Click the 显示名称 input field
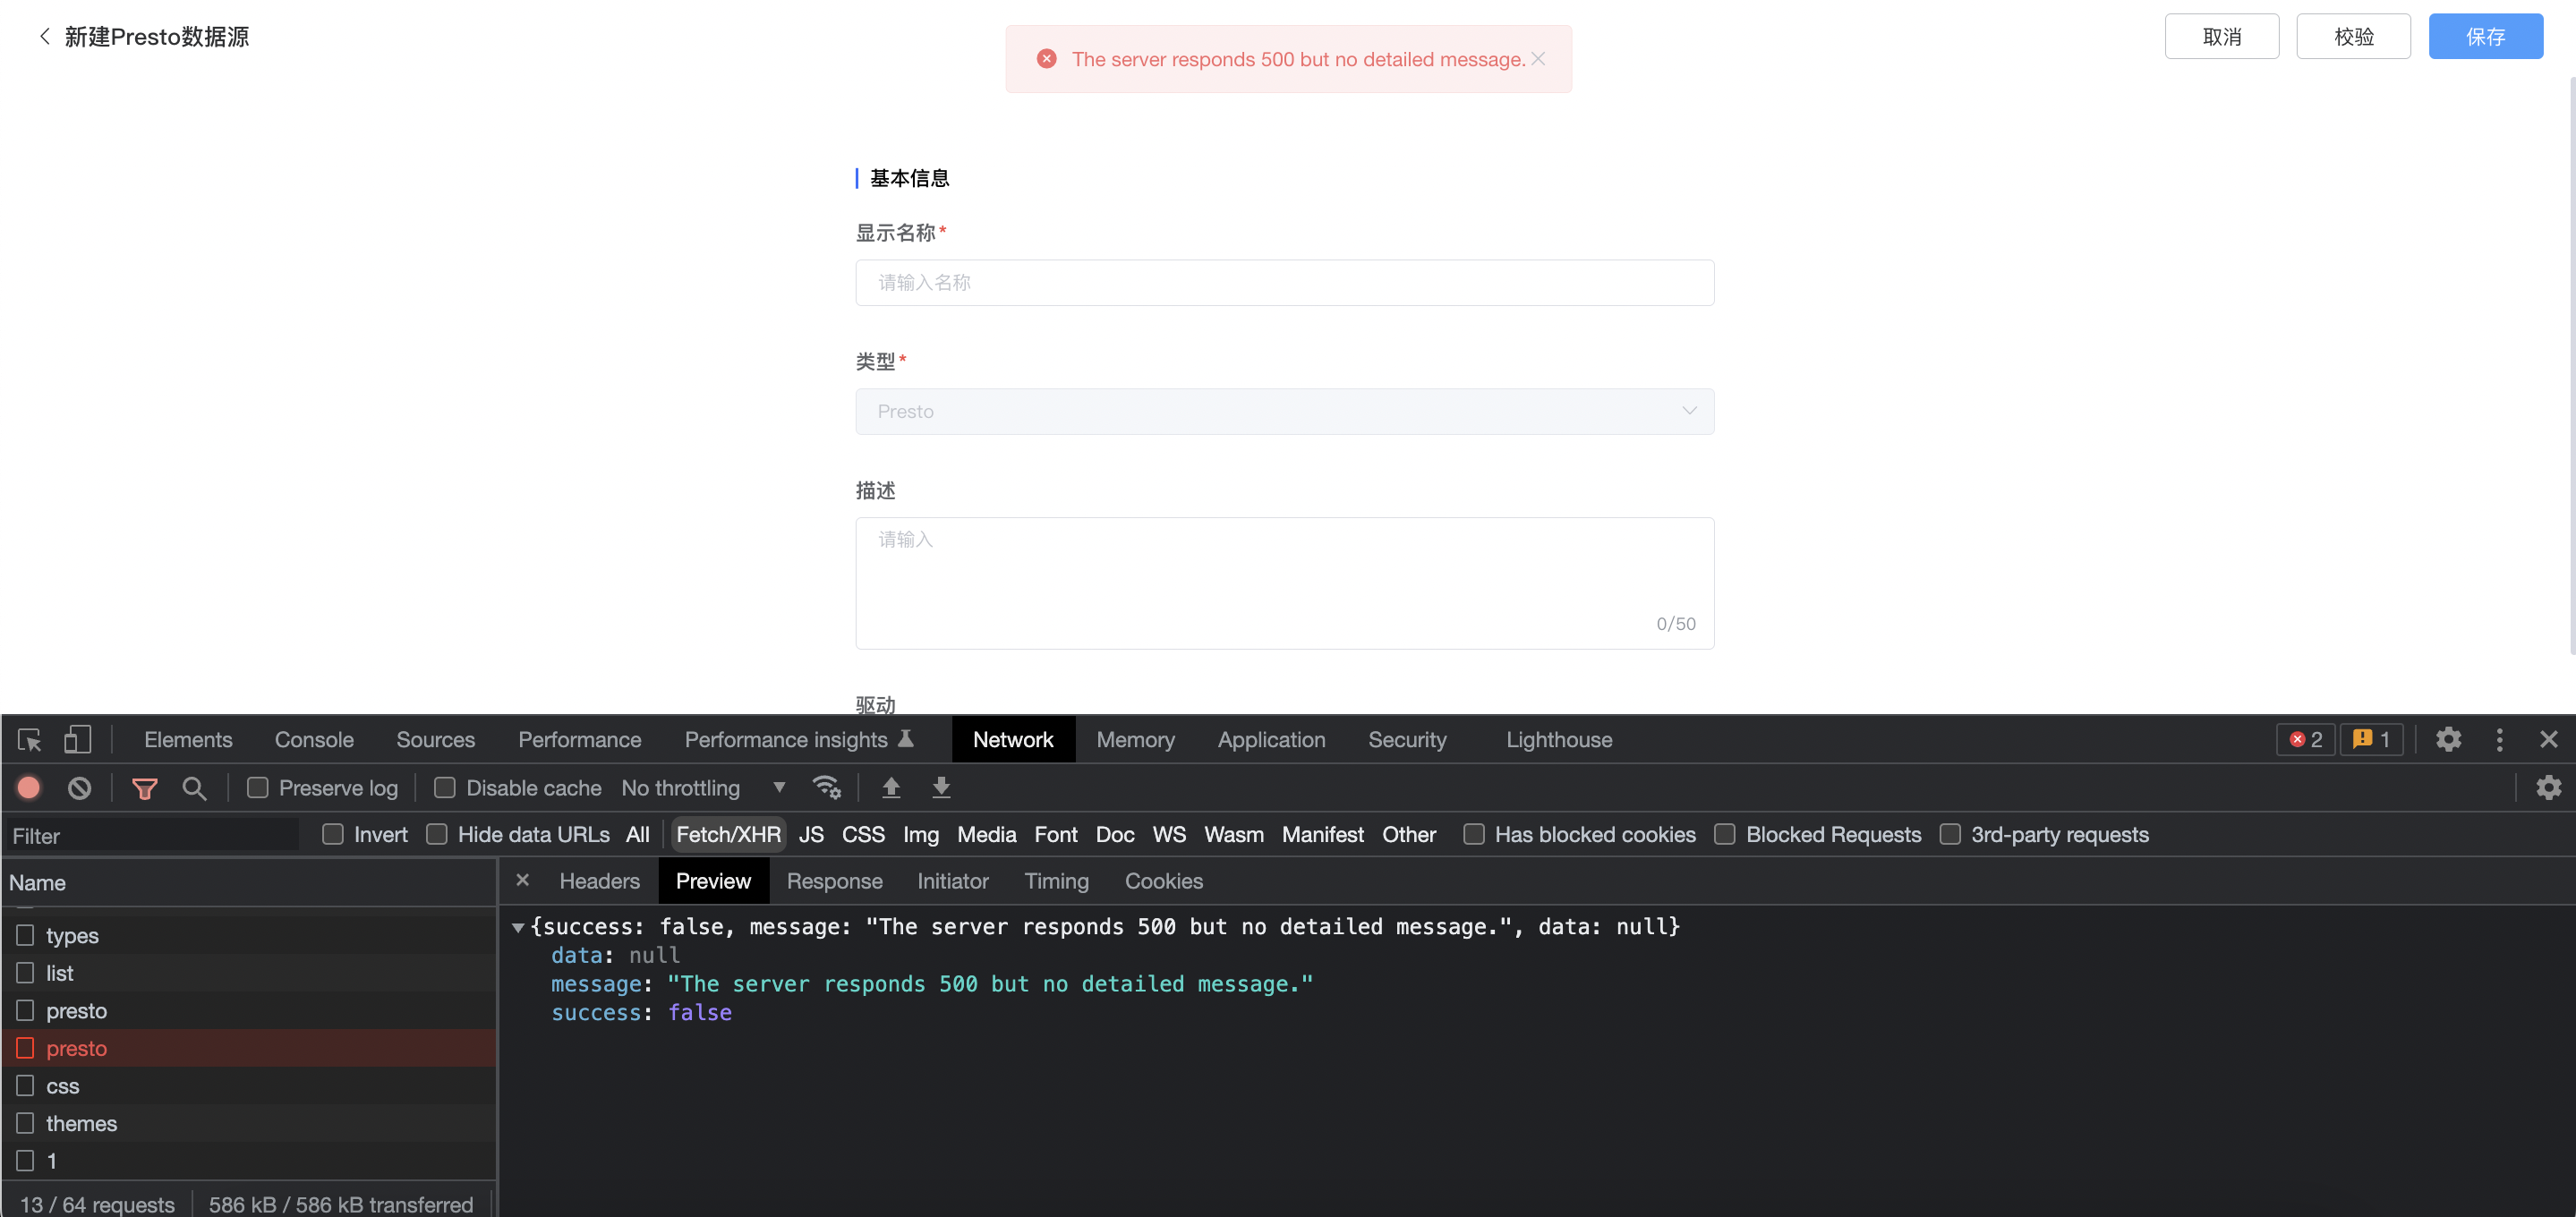 pyautogui.click(x=1284, y=283)
